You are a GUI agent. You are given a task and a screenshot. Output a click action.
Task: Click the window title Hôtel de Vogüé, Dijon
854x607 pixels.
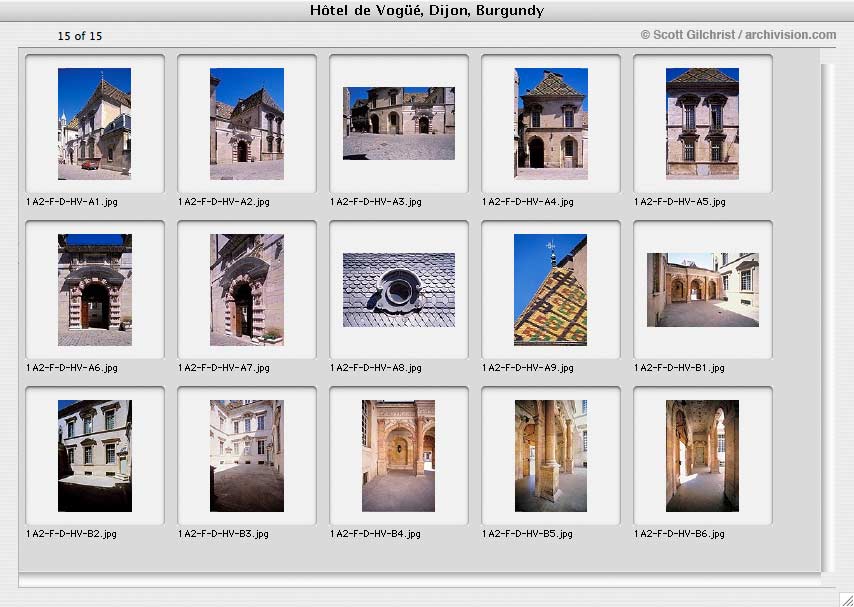pos(427,10)
